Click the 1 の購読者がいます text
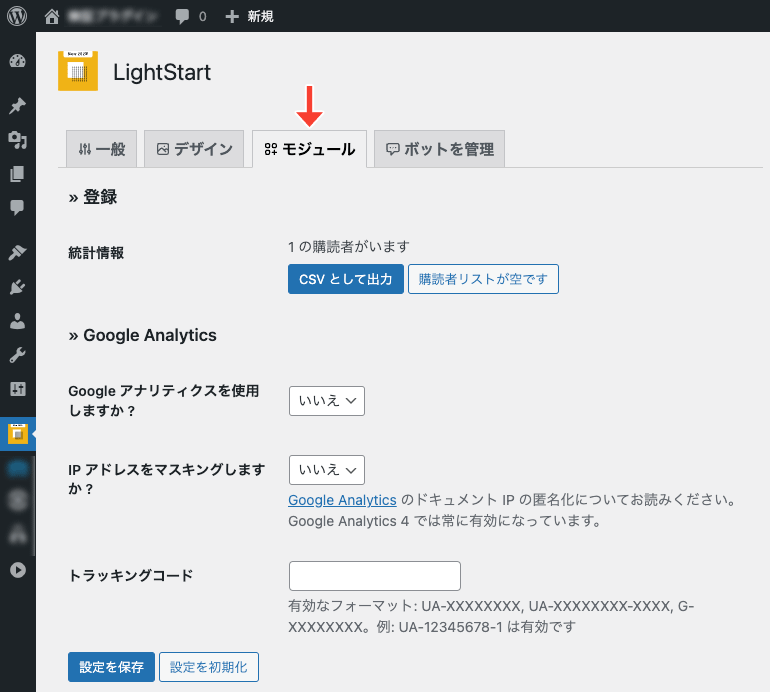This screenshot has height=692, width=770. [349, 247]
